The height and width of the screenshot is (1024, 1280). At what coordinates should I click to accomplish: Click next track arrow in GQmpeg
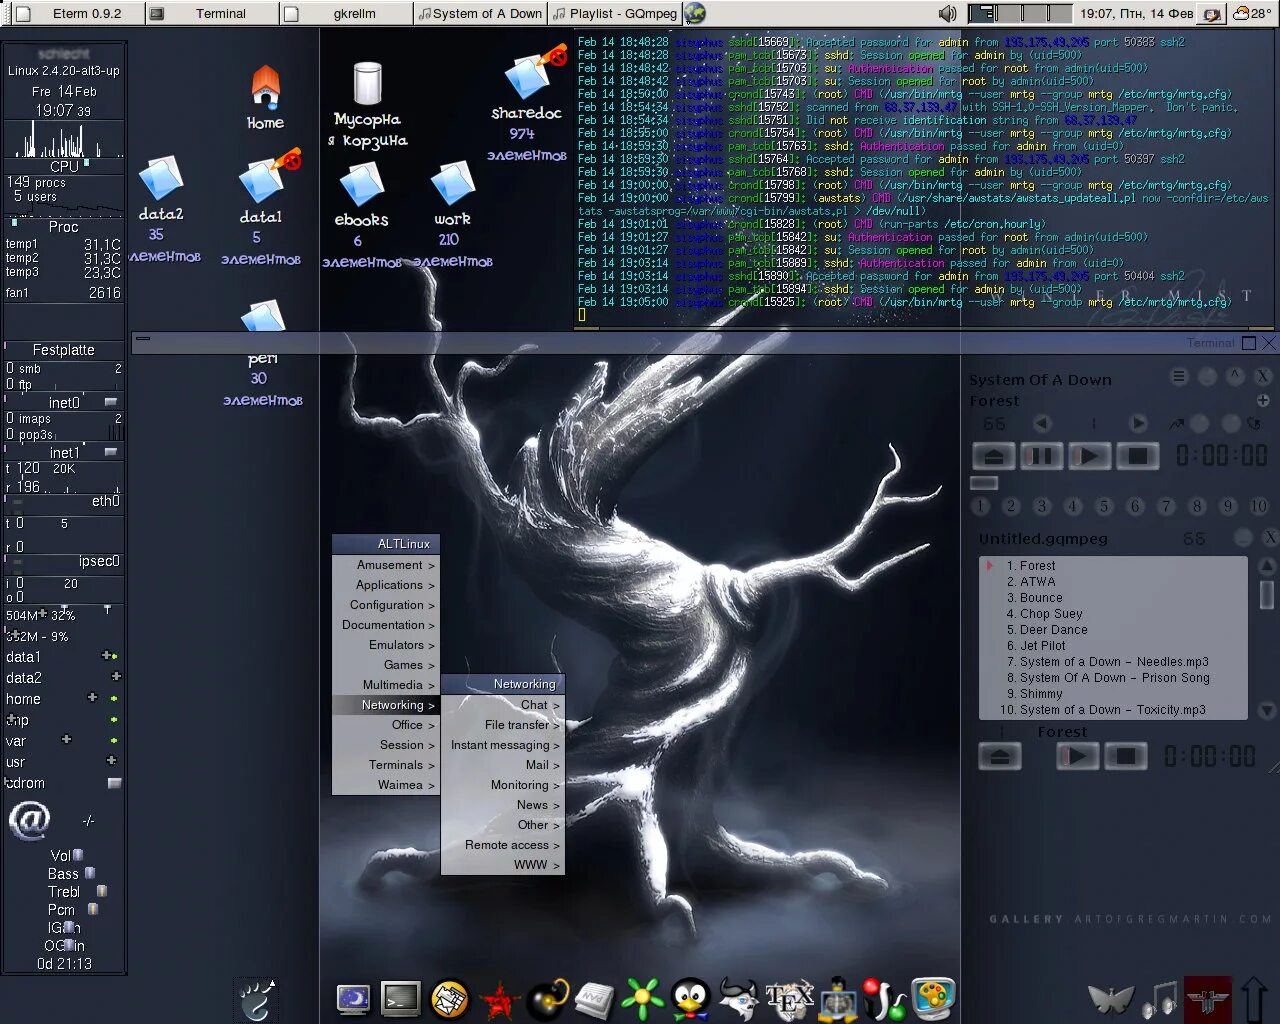point(1138,423)
